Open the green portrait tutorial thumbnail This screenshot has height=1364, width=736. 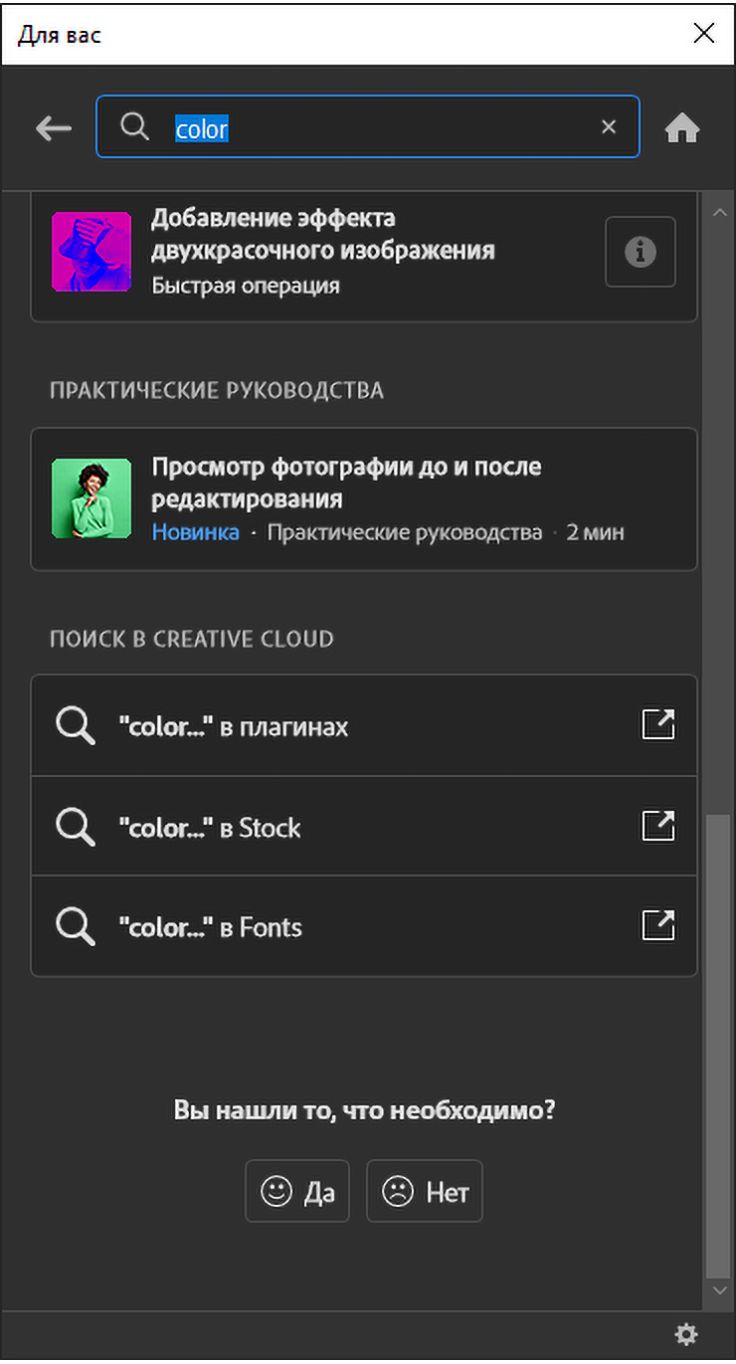click(x=91, y=499)
